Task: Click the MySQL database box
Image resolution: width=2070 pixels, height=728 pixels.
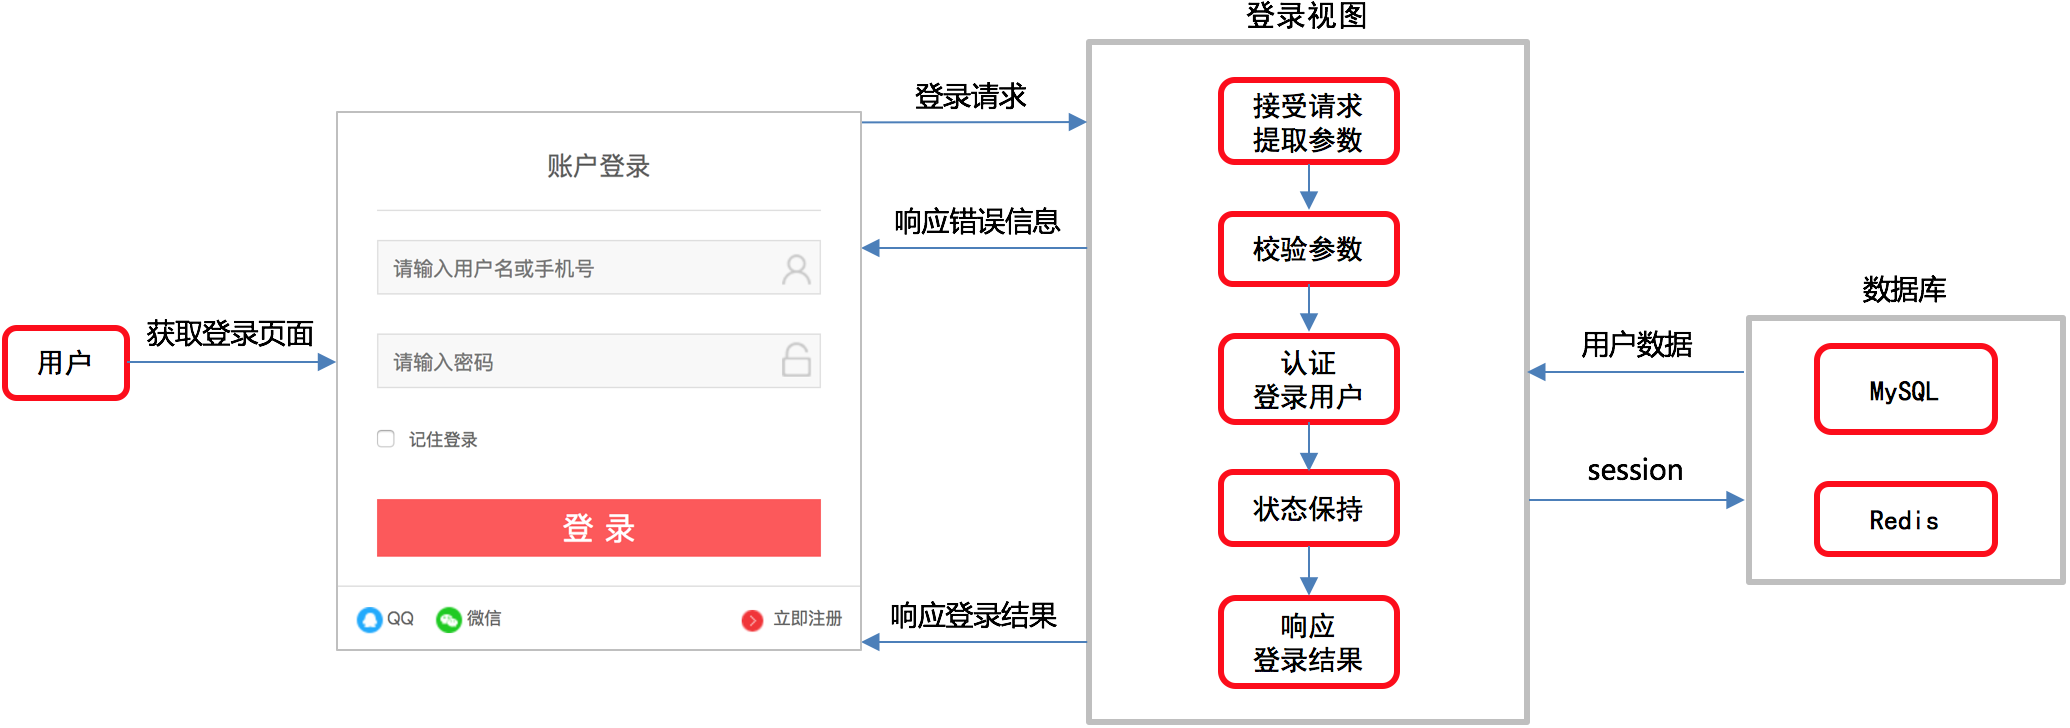Action: (1905, 390)
